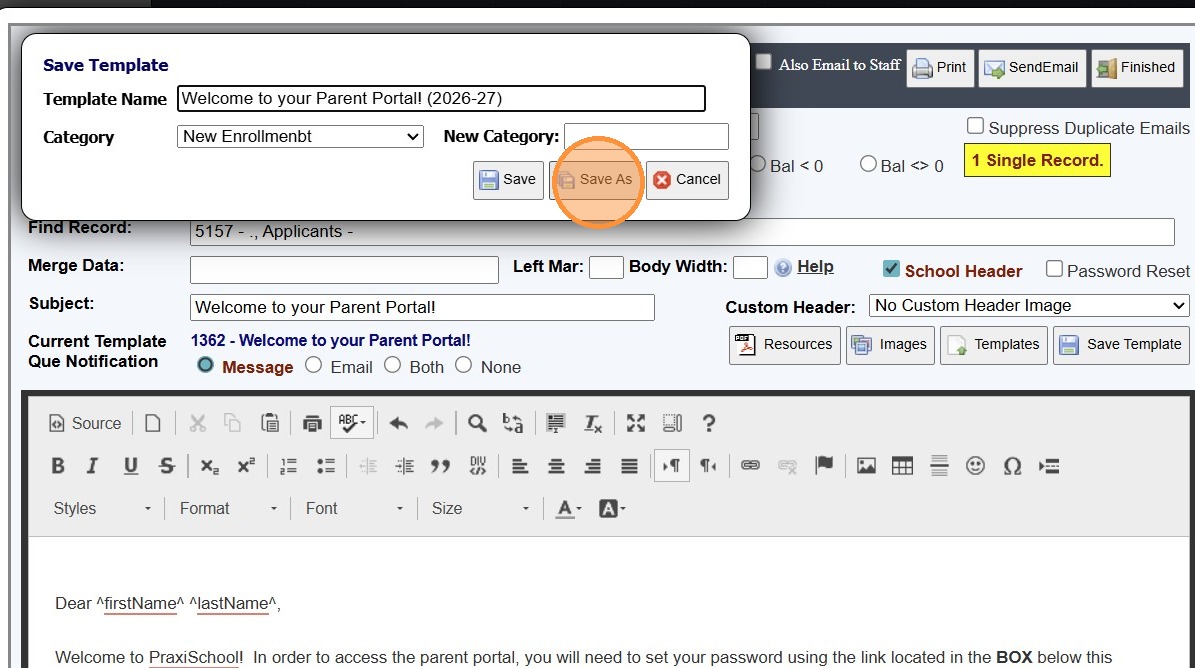Justify the text alignment
This screenshot has width=1195, height=668.
[x=630, y=466]
